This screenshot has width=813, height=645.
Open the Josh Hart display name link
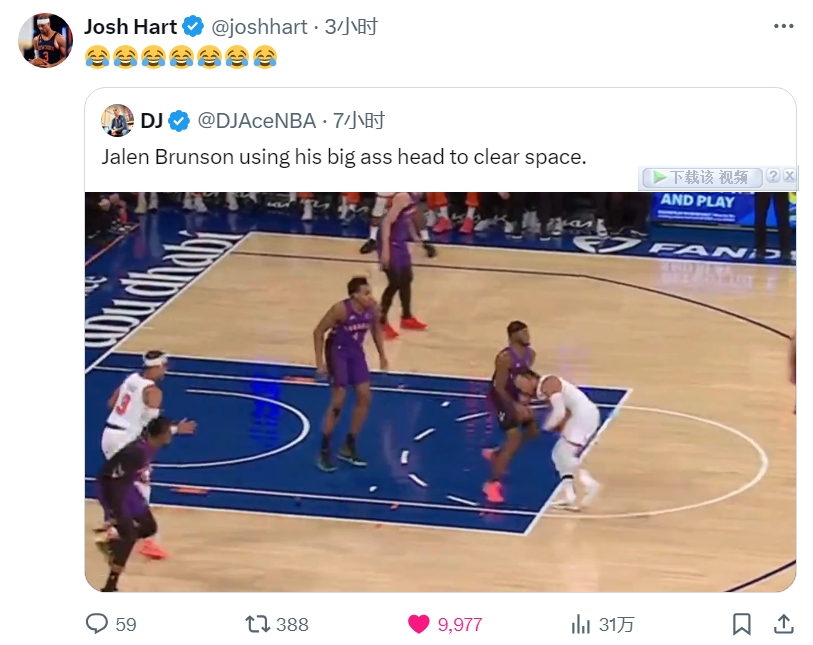130,27
